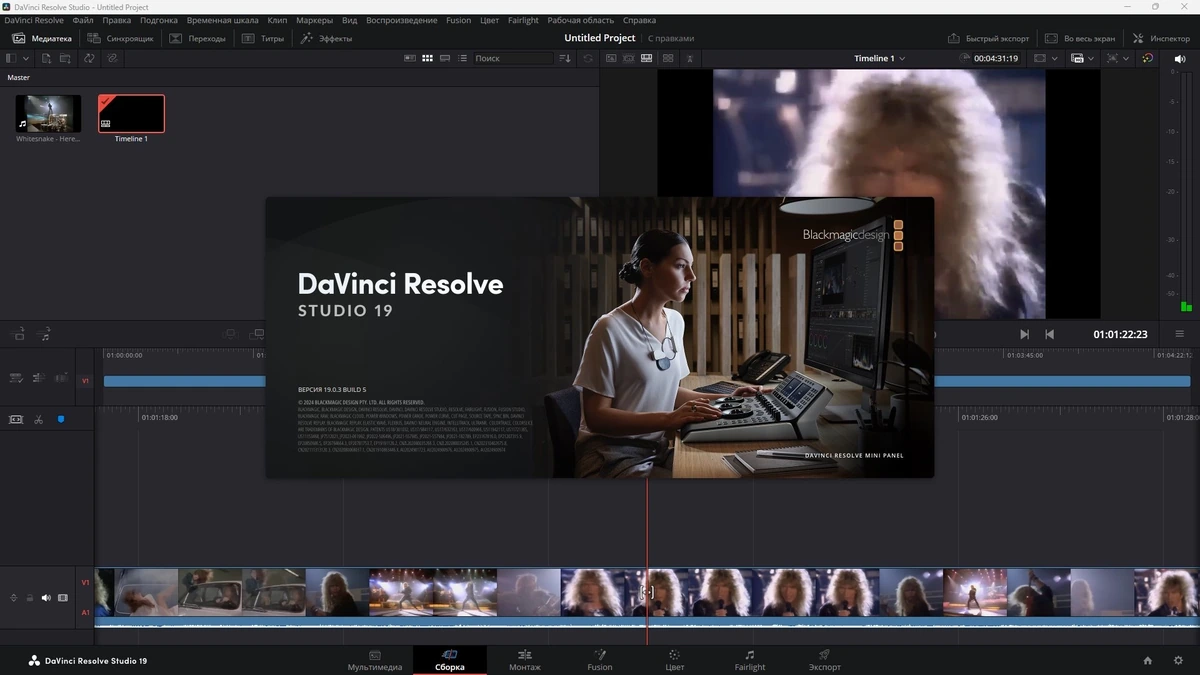Click the Поиск search field
The height and width of the screenshot is (675, 1200).
tap(513, 58)
